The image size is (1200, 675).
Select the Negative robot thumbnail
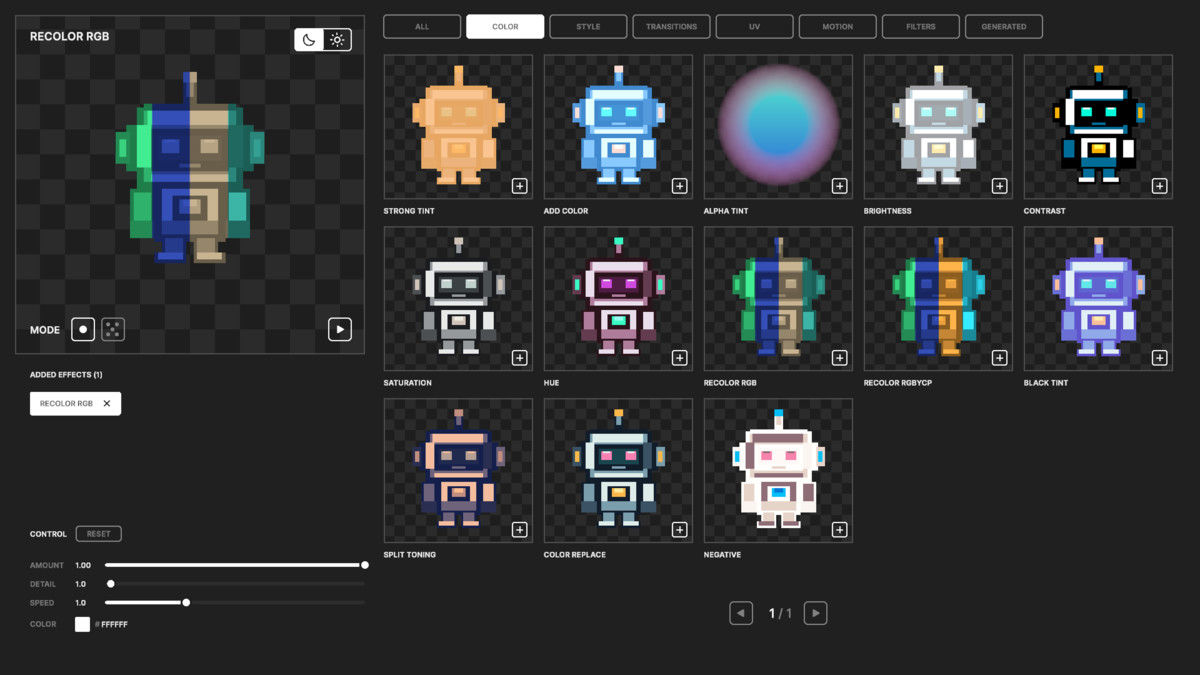pos(778,470)
